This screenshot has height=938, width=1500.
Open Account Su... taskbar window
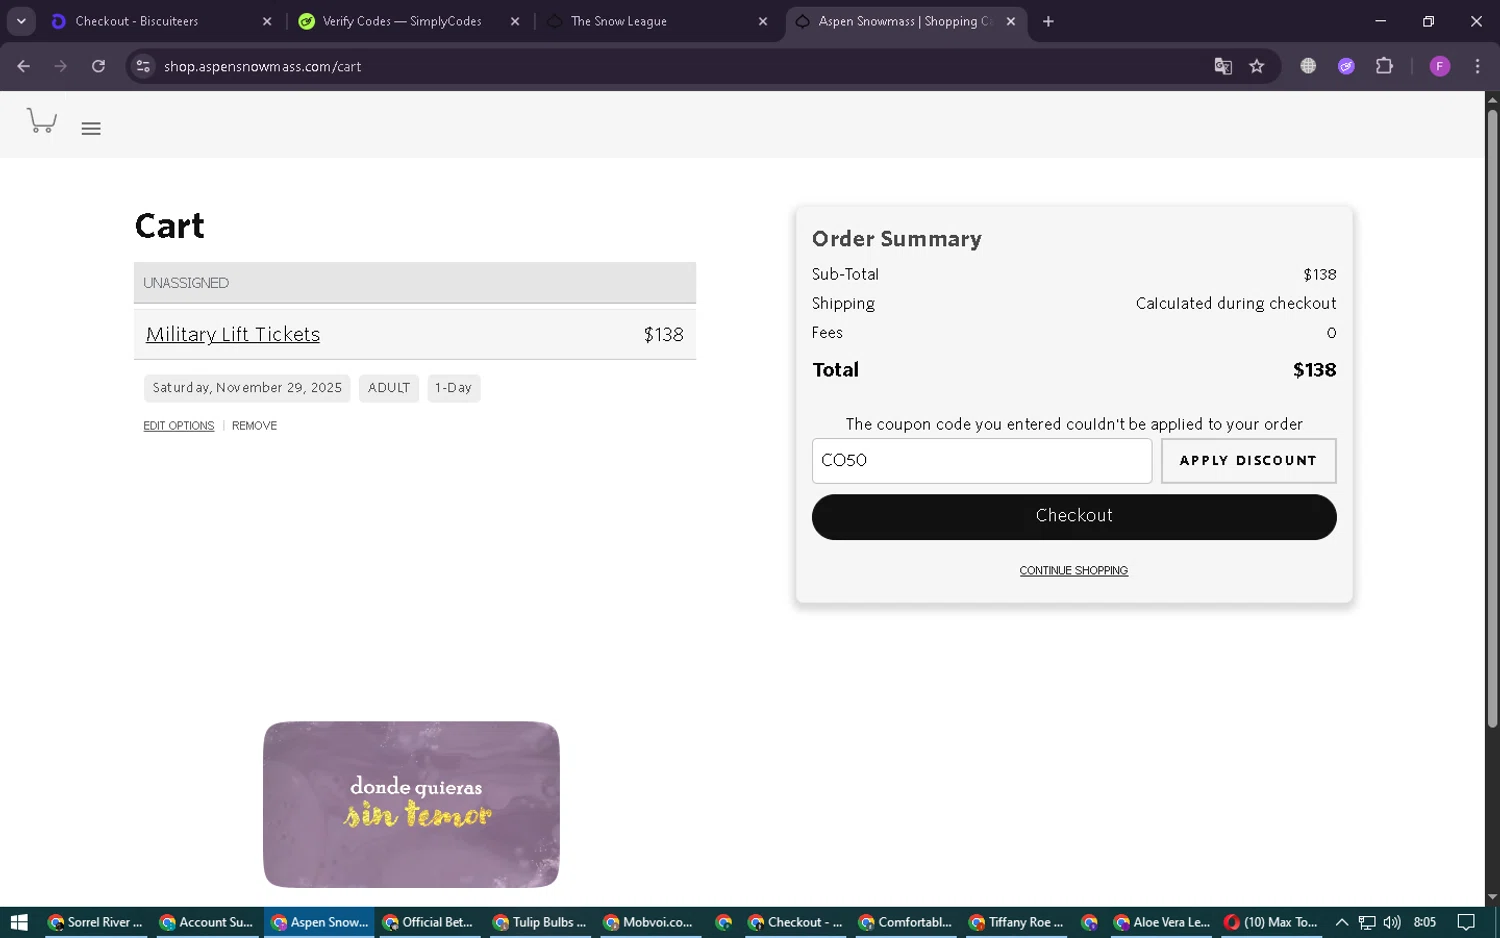pos(208,922)
